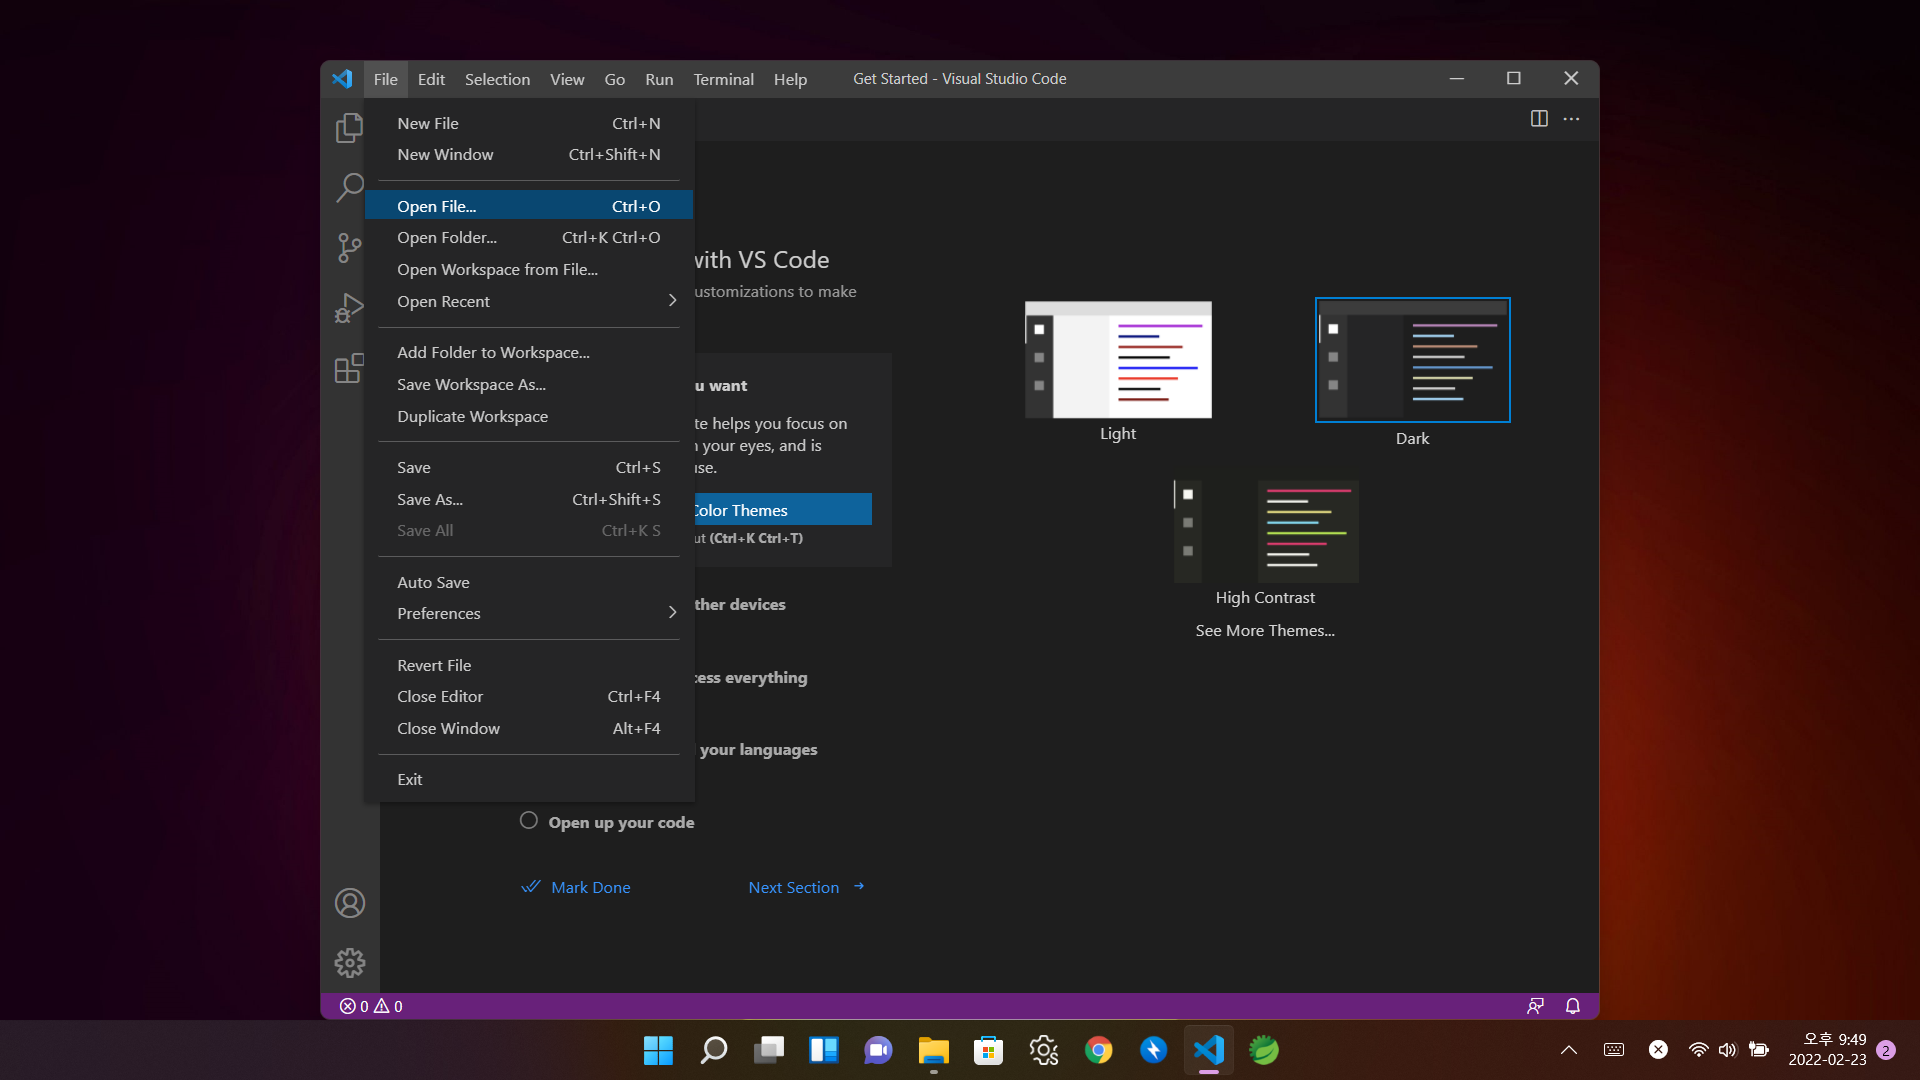The height and width of the screenshot is (1080, 1920).
Task: Mark the current step as Mark Done
Action: [x=590, y=887]
